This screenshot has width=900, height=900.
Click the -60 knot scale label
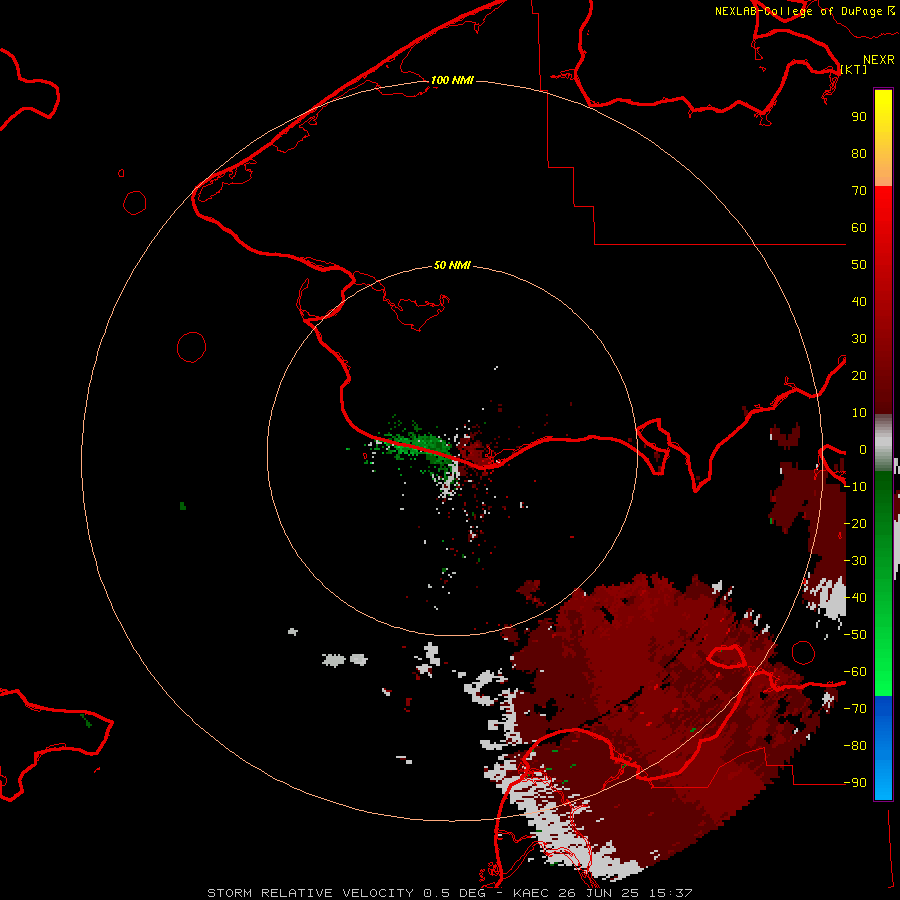click(856, 672)
